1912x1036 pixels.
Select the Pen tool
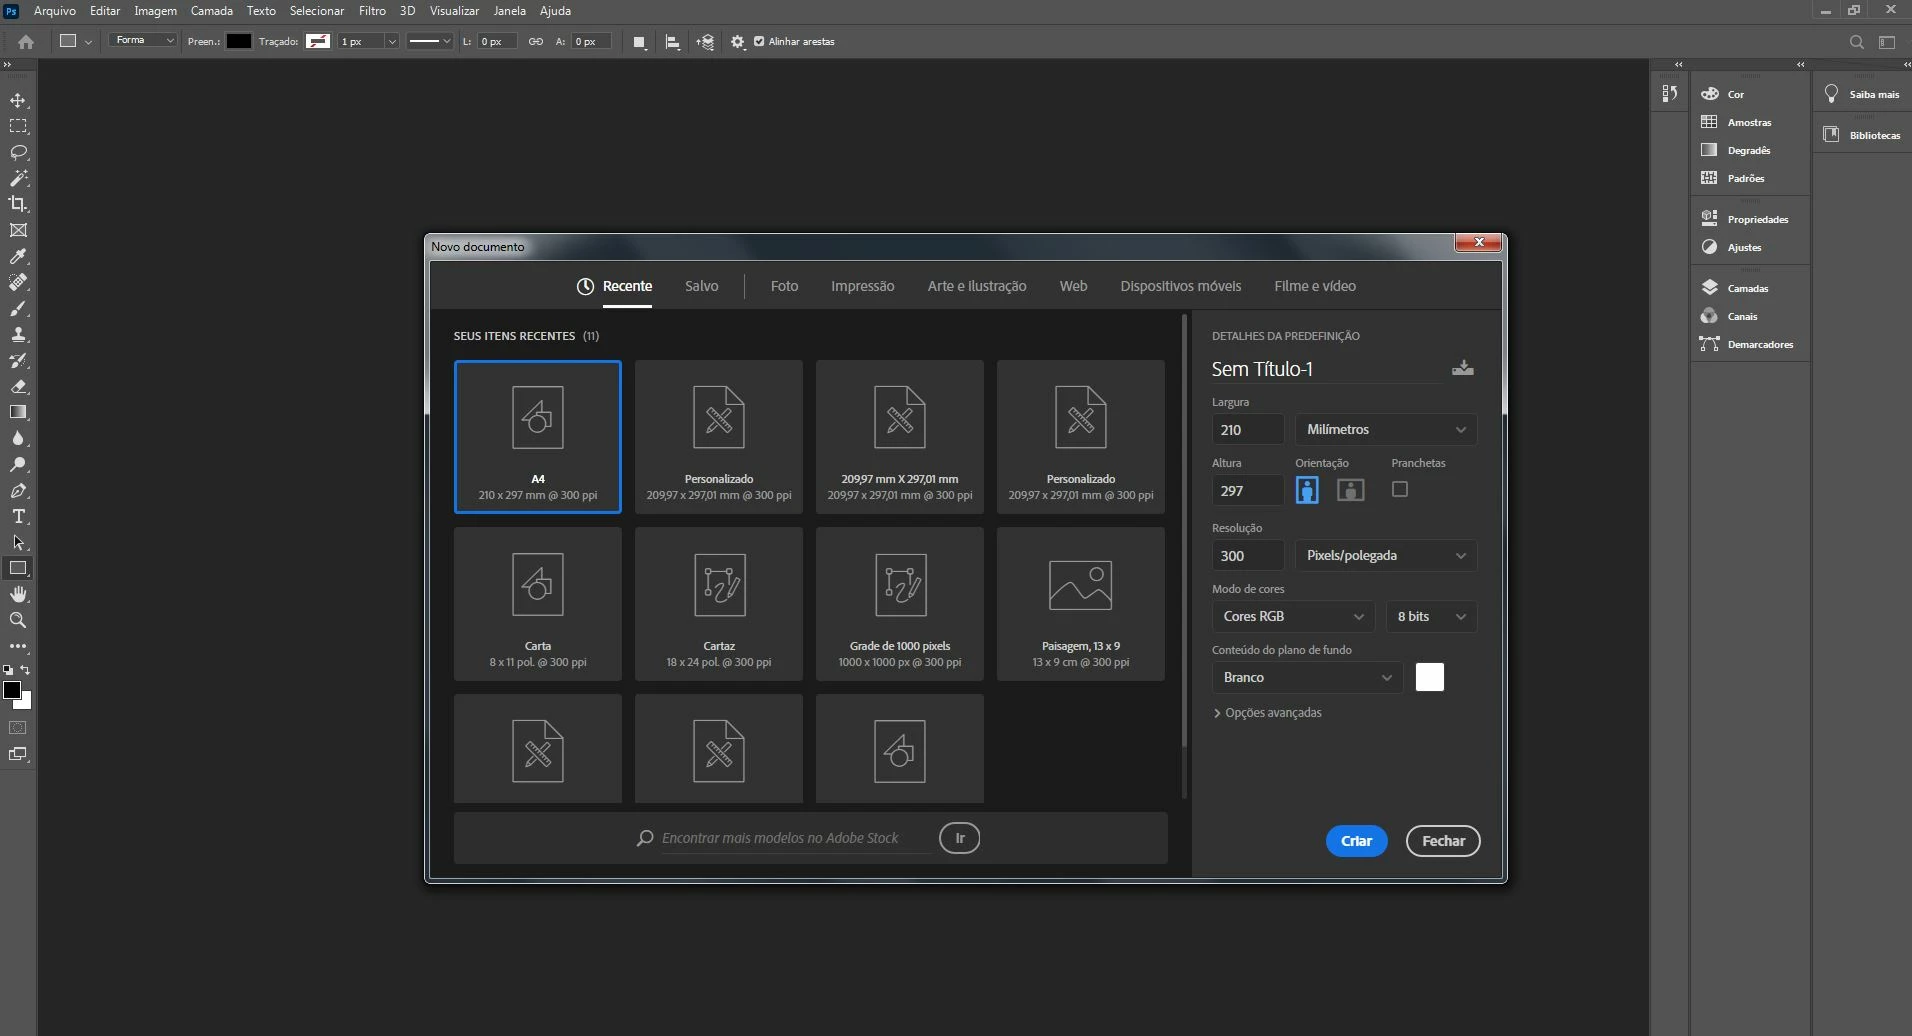(x=18, y=490)
